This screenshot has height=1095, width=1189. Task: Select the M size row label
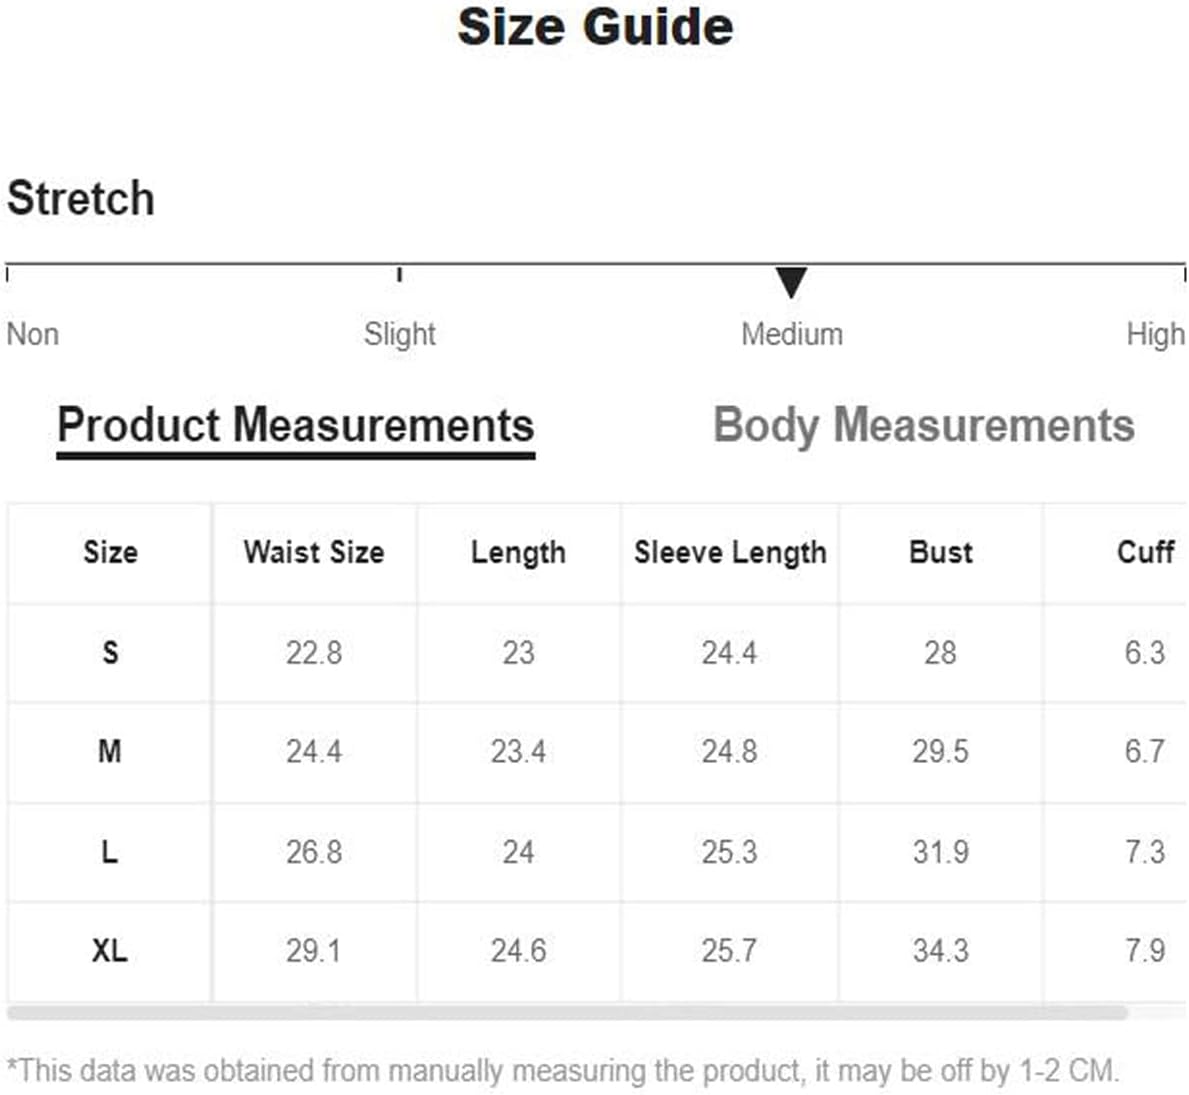click(x=110, y=751)
